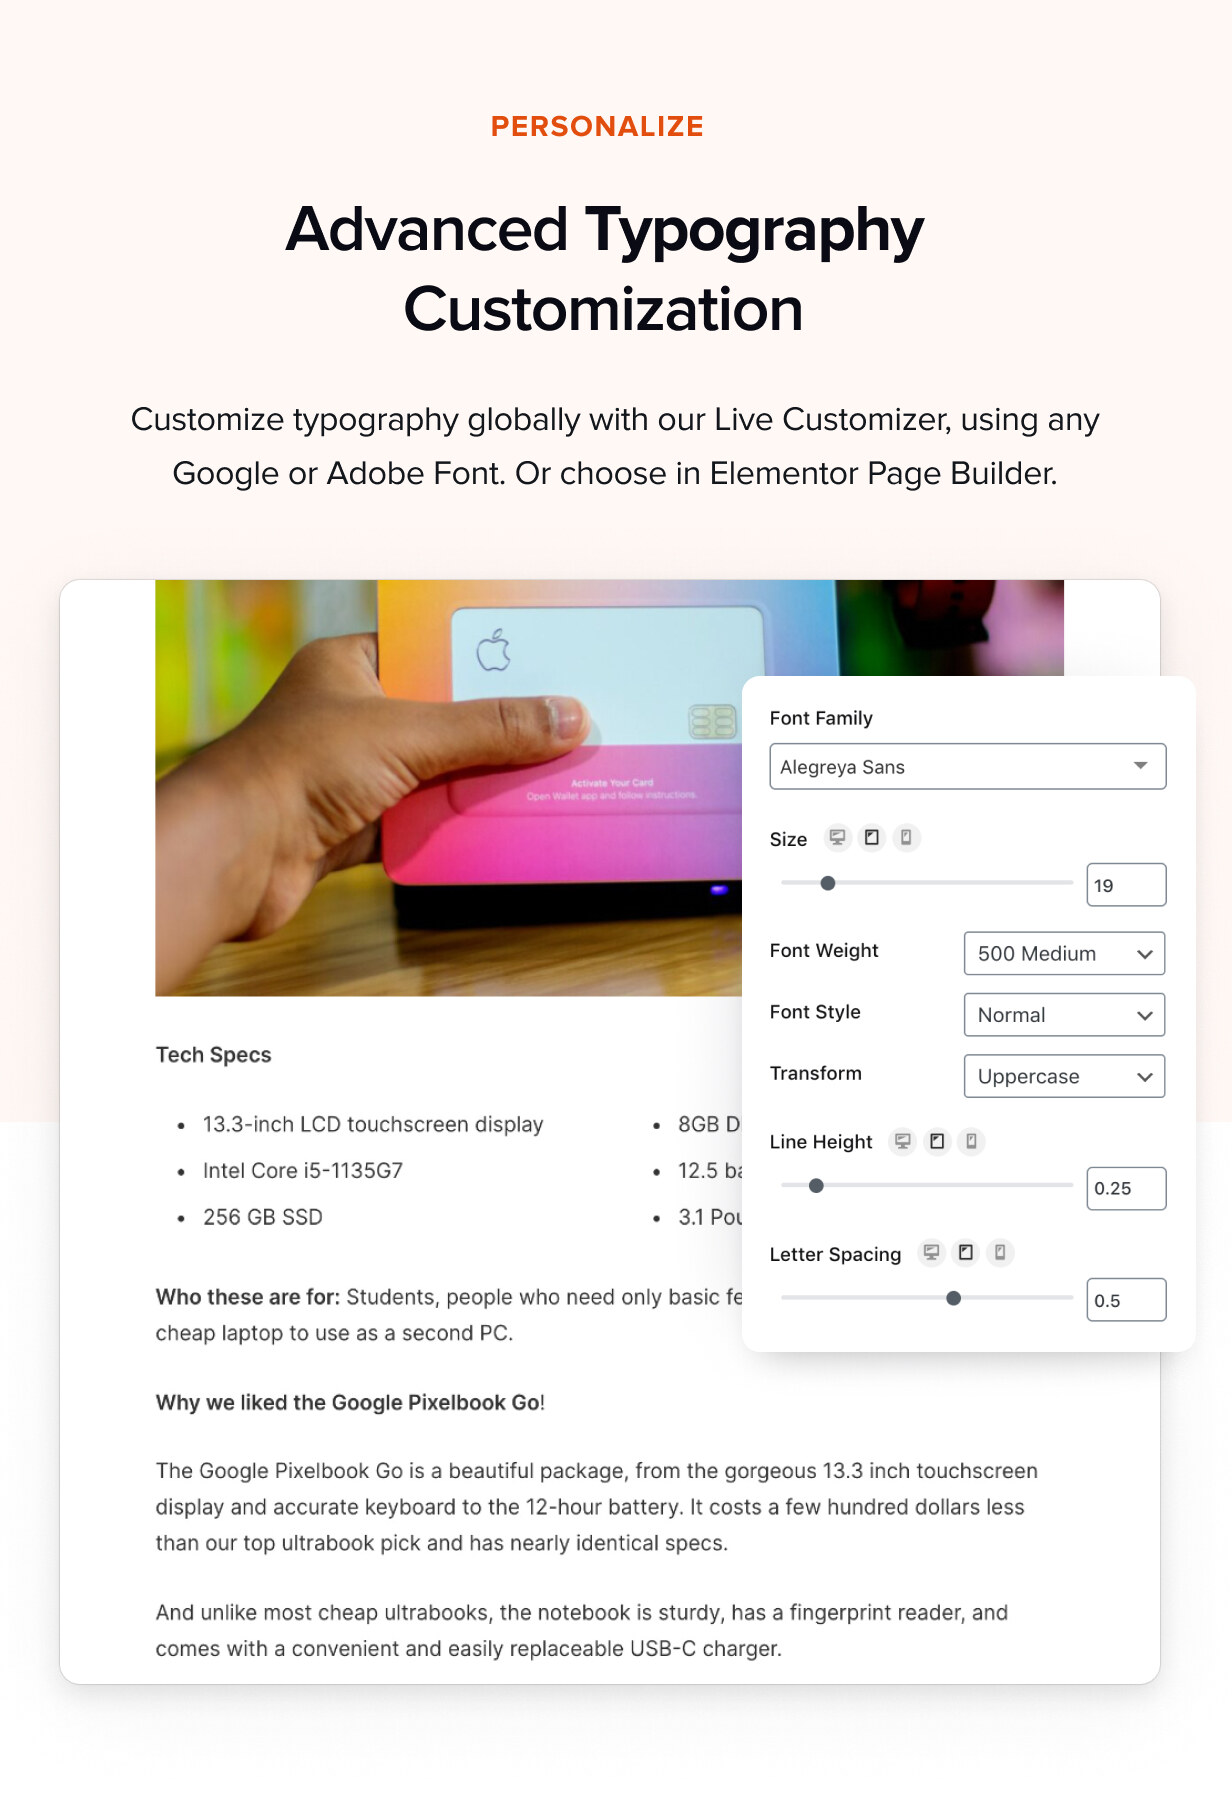
Task: Choose desktop icon next to Line Height
Action: coord(902,1141)
